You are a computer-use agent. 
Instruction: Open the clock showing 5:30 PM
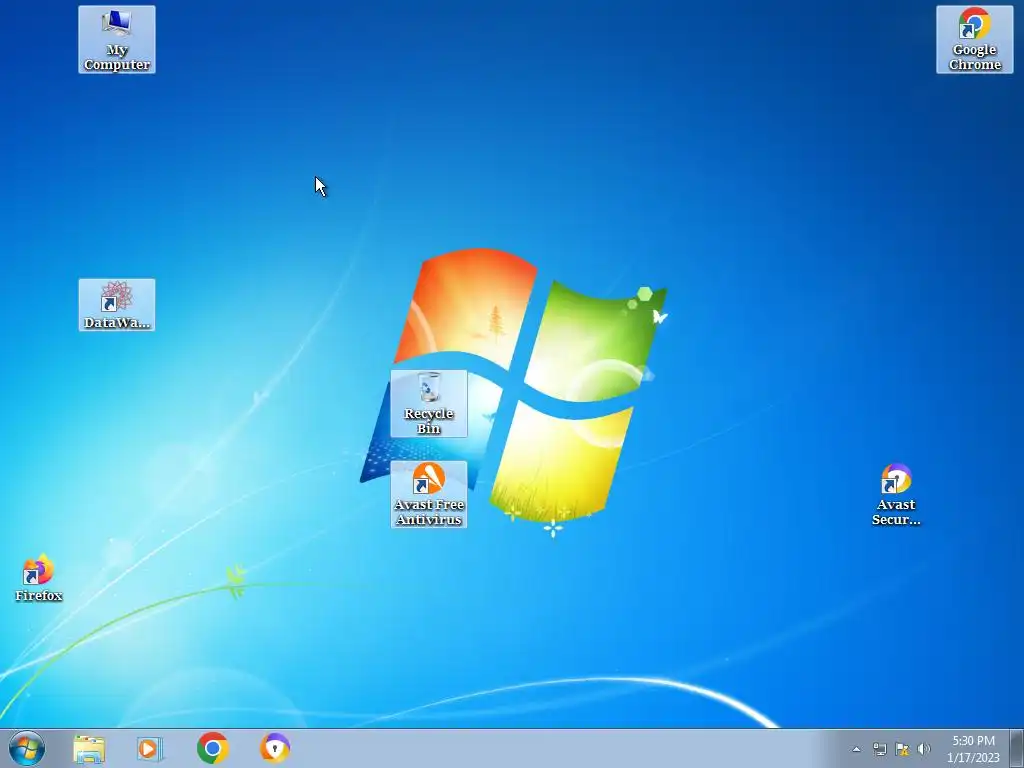tap(973, 749)
